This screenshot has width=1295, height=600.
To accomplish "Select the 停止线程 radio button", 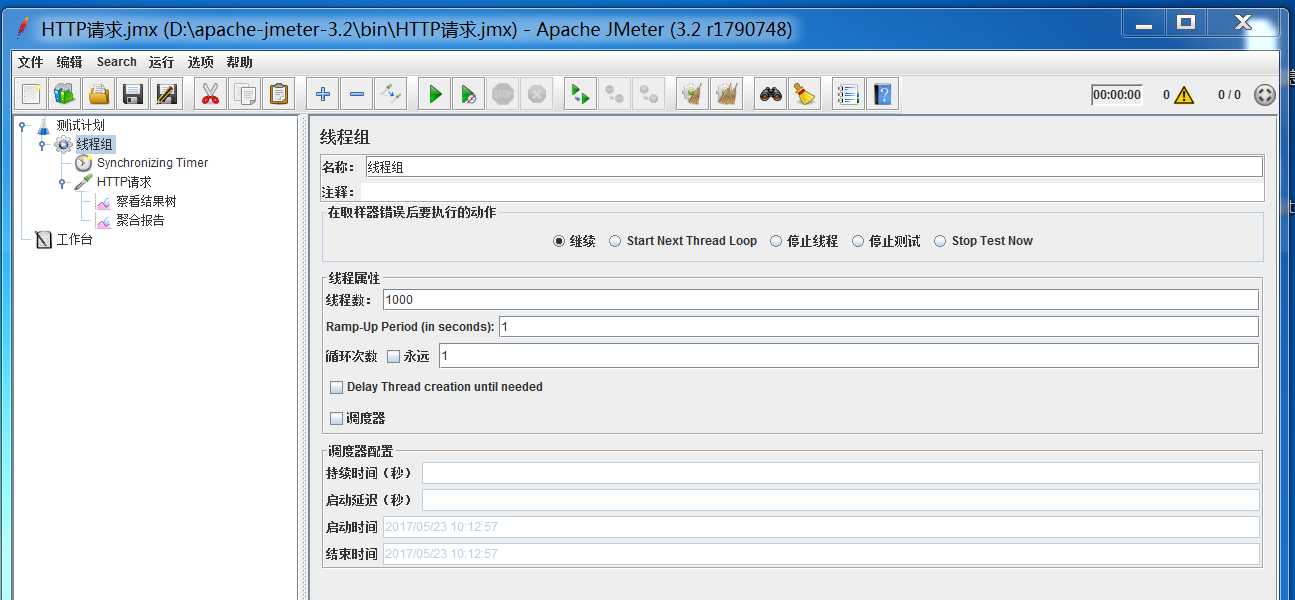I will click(x=776, y=241).
